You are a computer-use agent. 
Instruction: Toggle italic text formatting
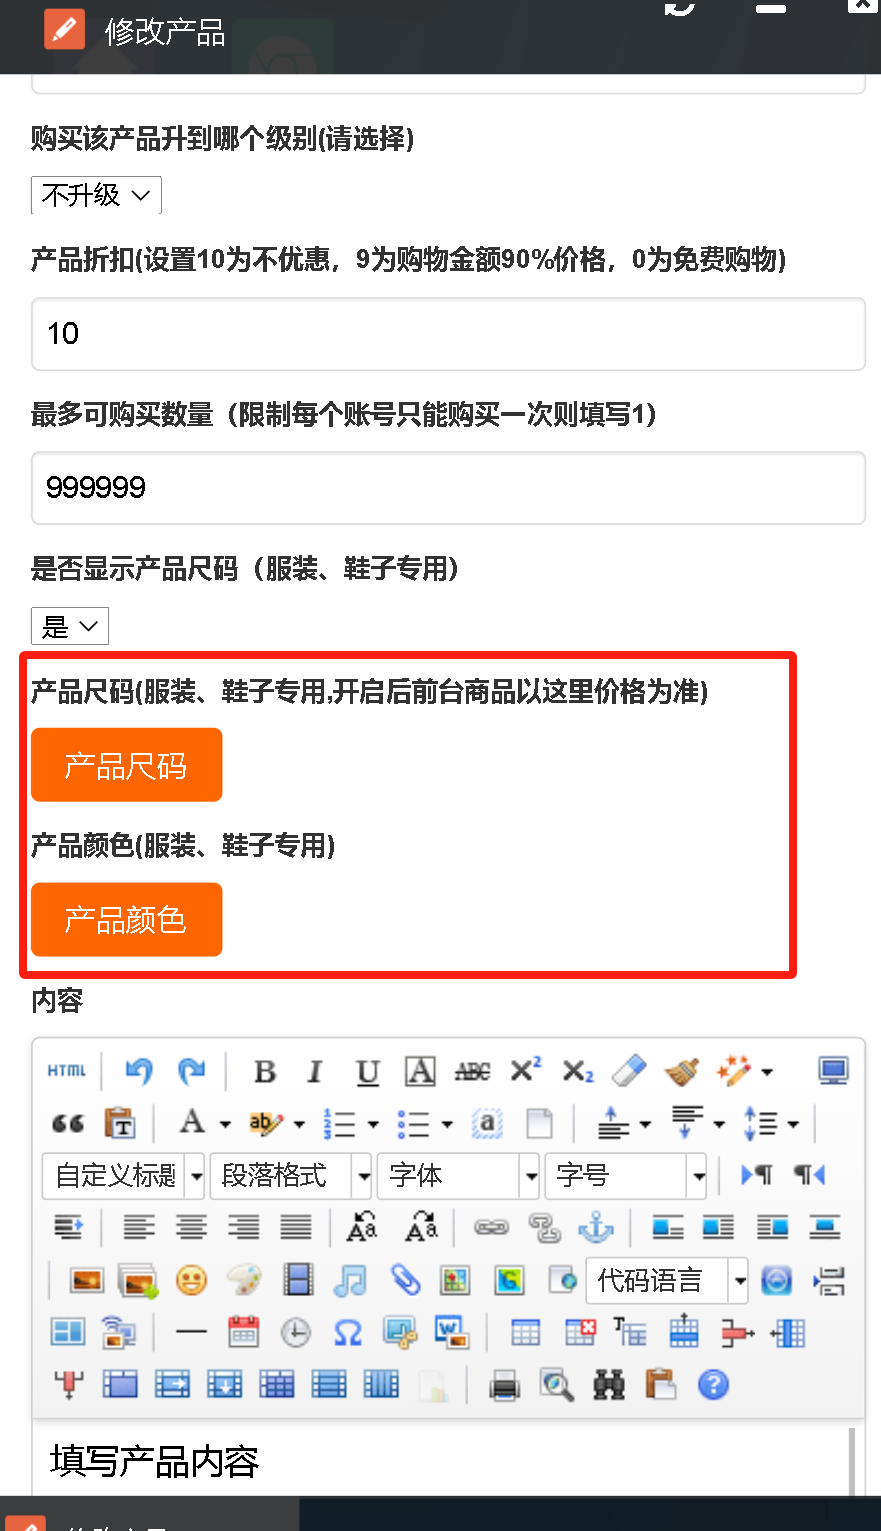315,1071
